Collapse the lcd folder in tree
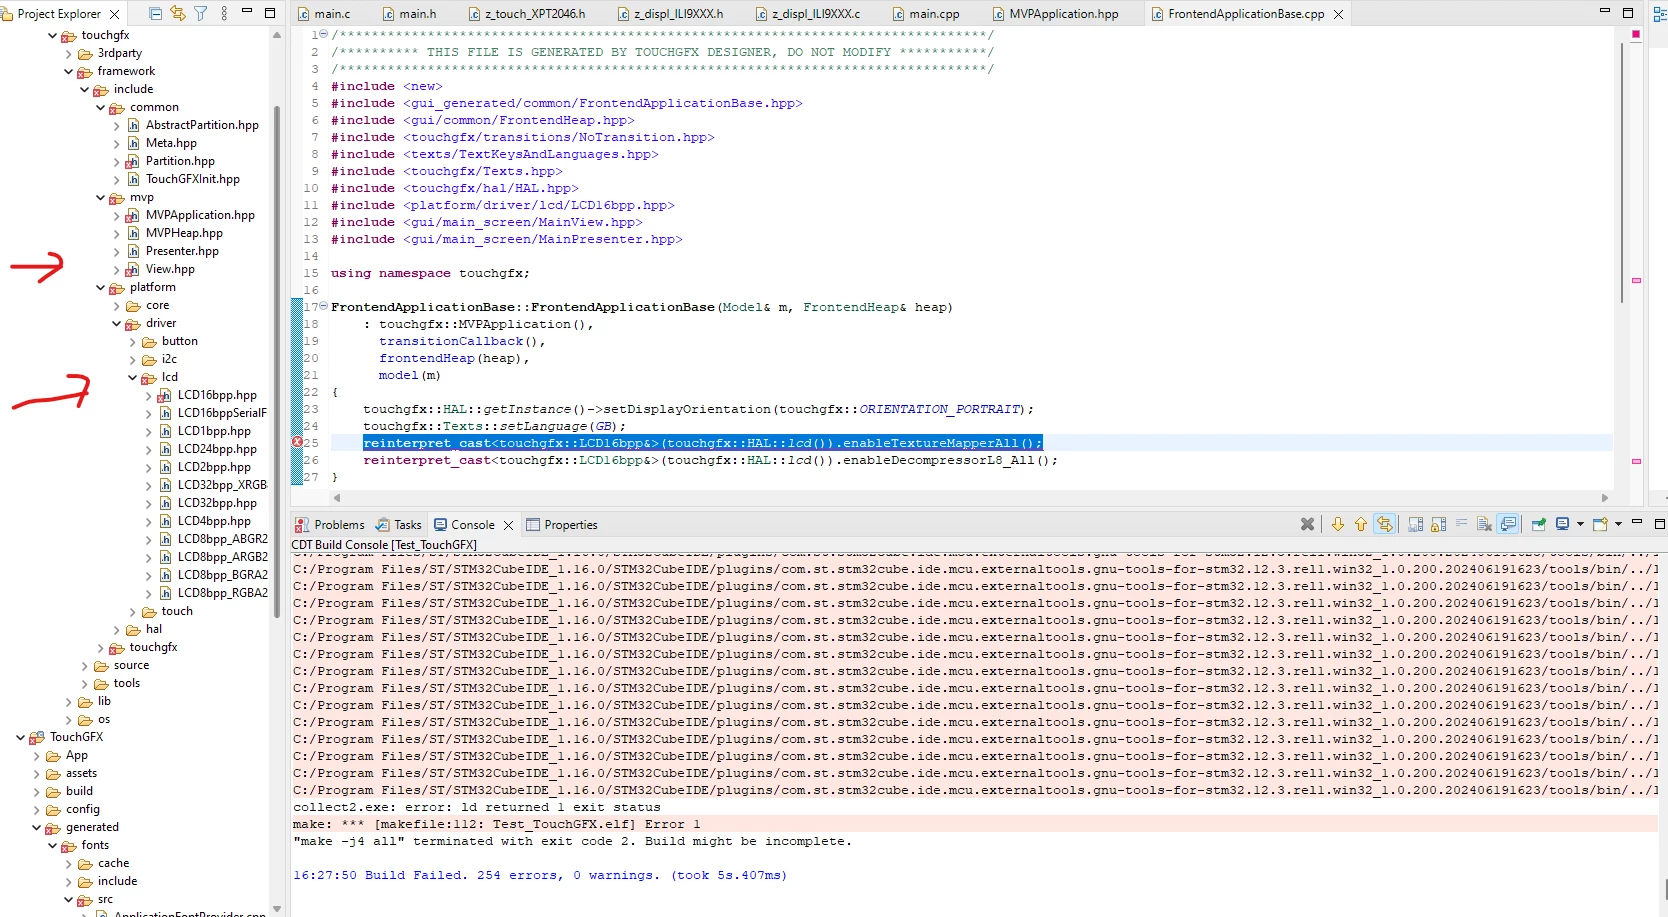This screenshot has height=917, width=1668. pyautogui.click(x=133, y=377)
